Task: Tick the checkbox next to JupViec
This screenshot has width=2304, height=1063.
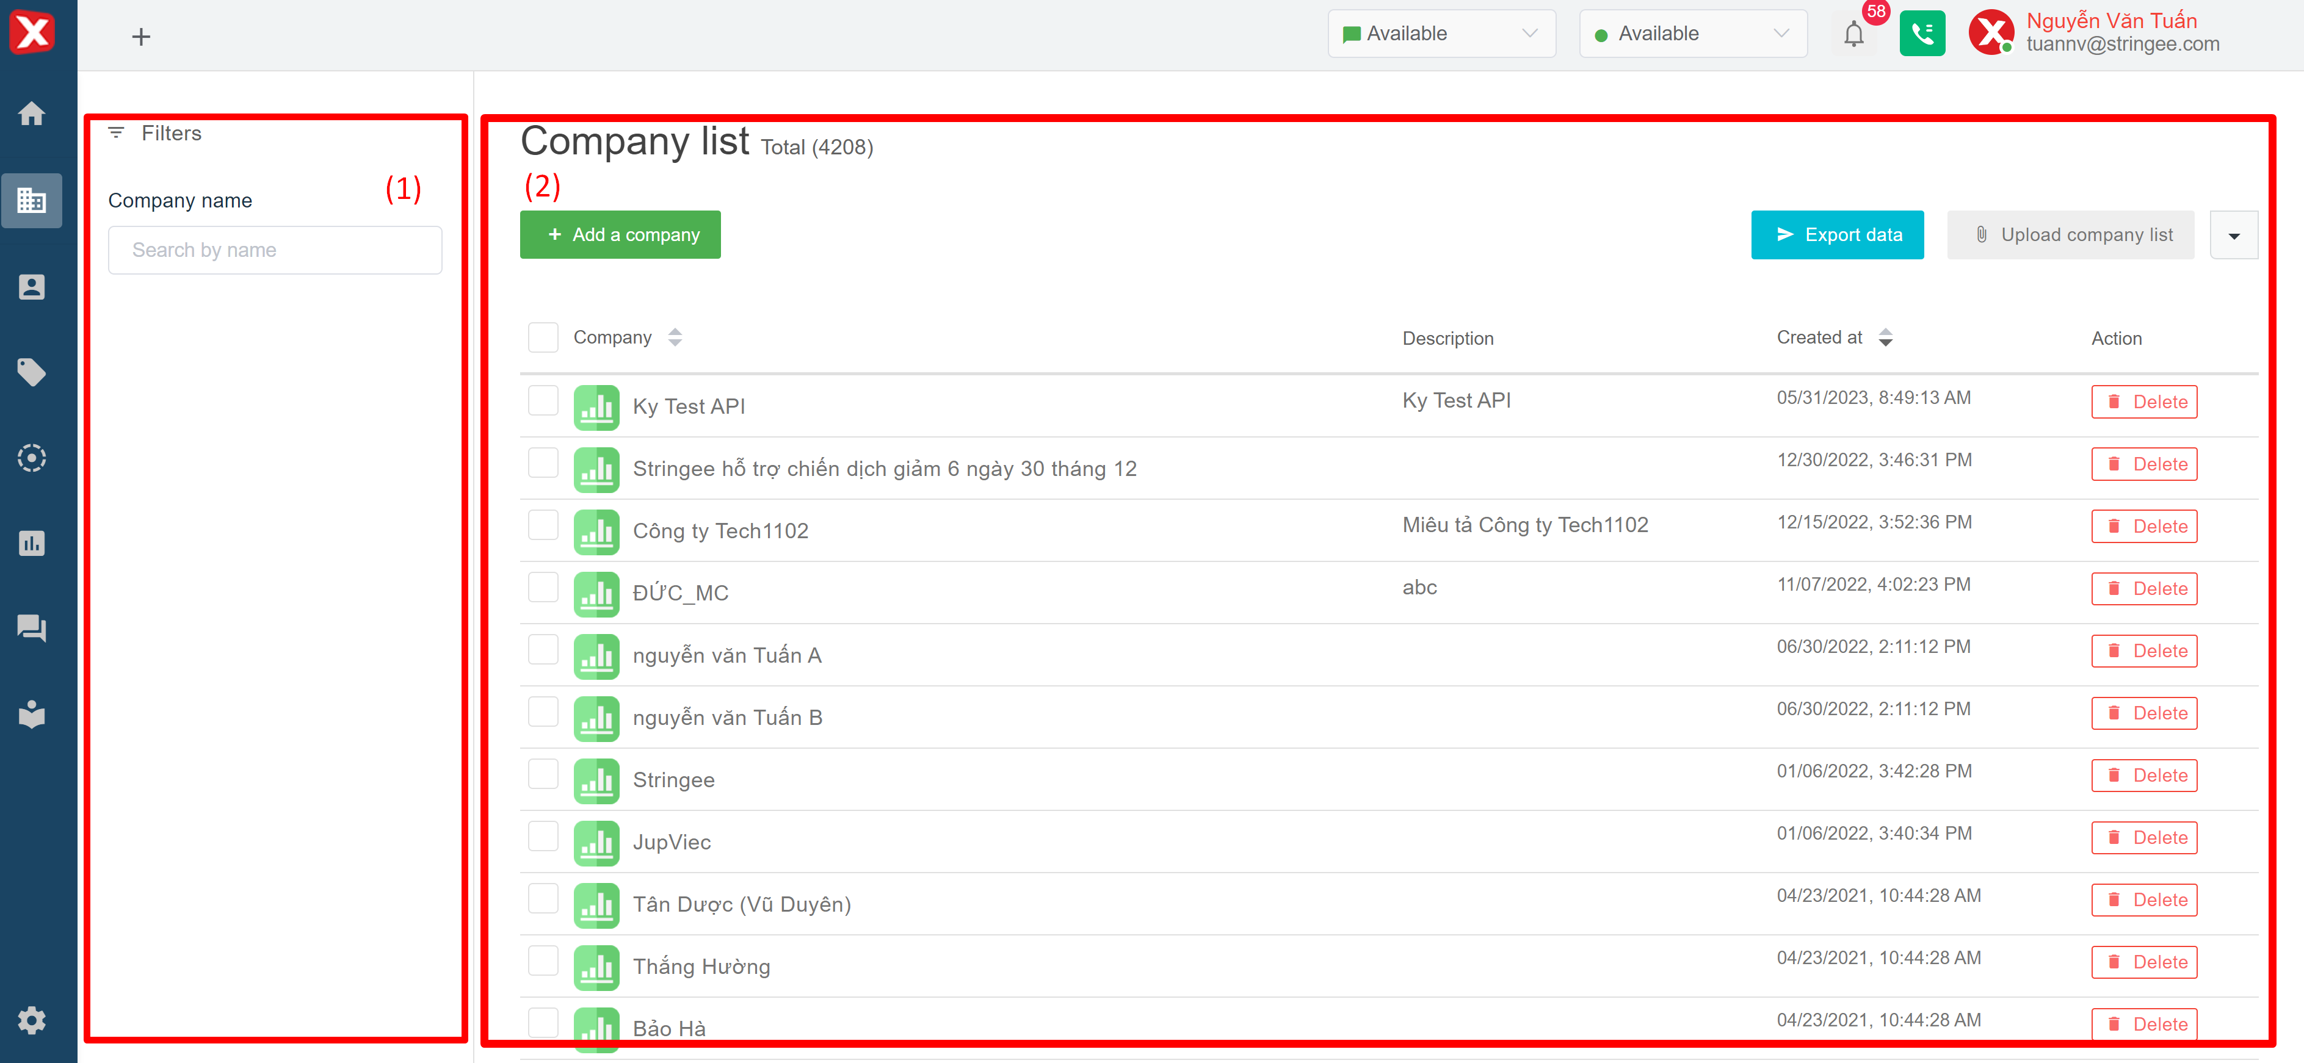Action: (x=543, y=837)
